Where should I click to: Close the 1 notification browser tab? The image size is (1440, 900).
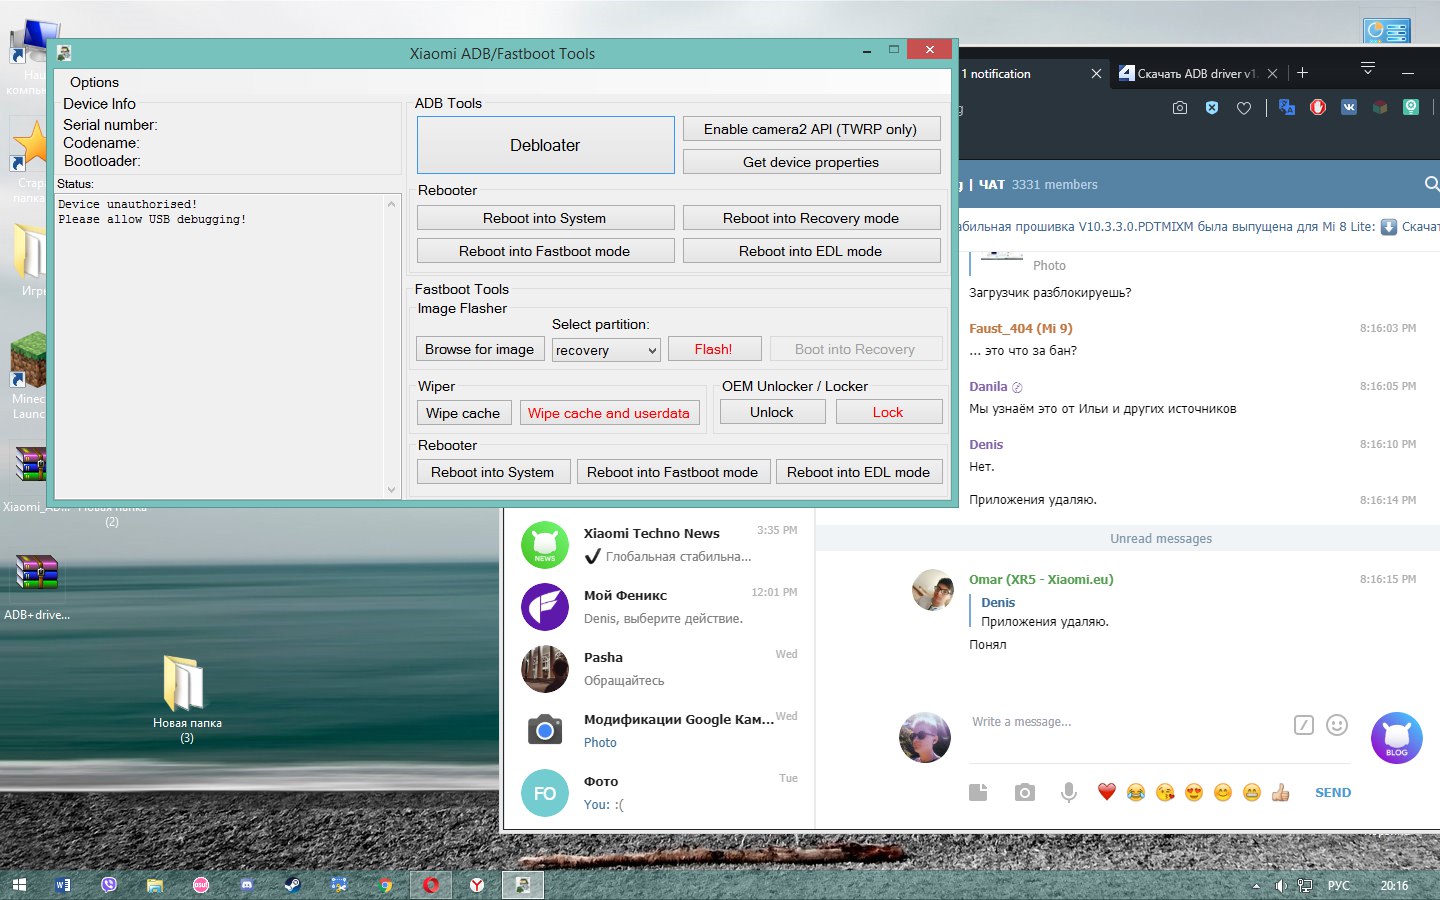click(x=1096, y=74)
